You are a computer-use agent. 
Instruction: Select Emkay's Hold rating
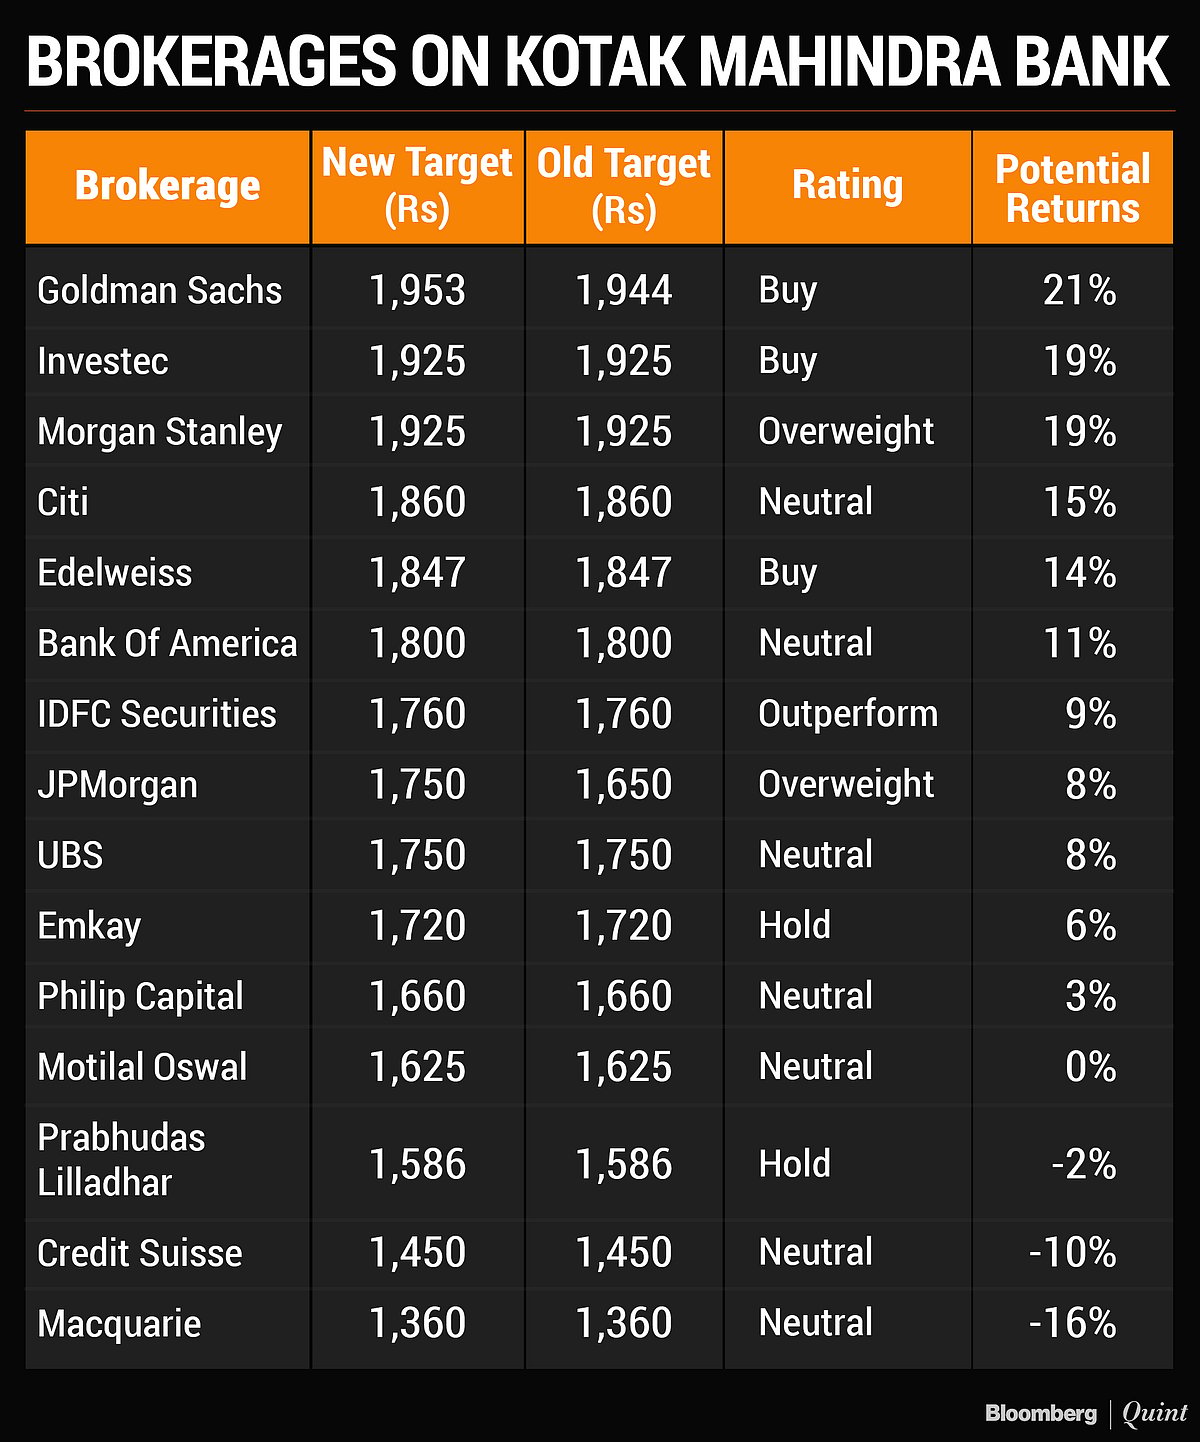(795, 926)
